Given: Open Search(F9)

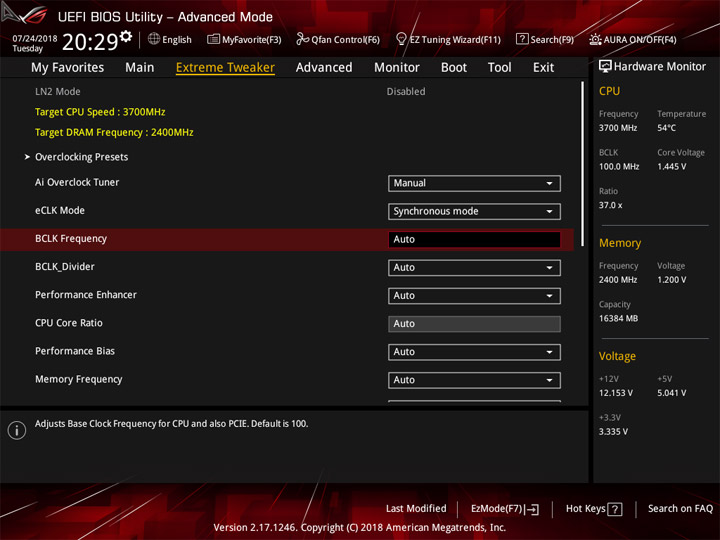Looking at the screenshot, I should coord(545,39).
